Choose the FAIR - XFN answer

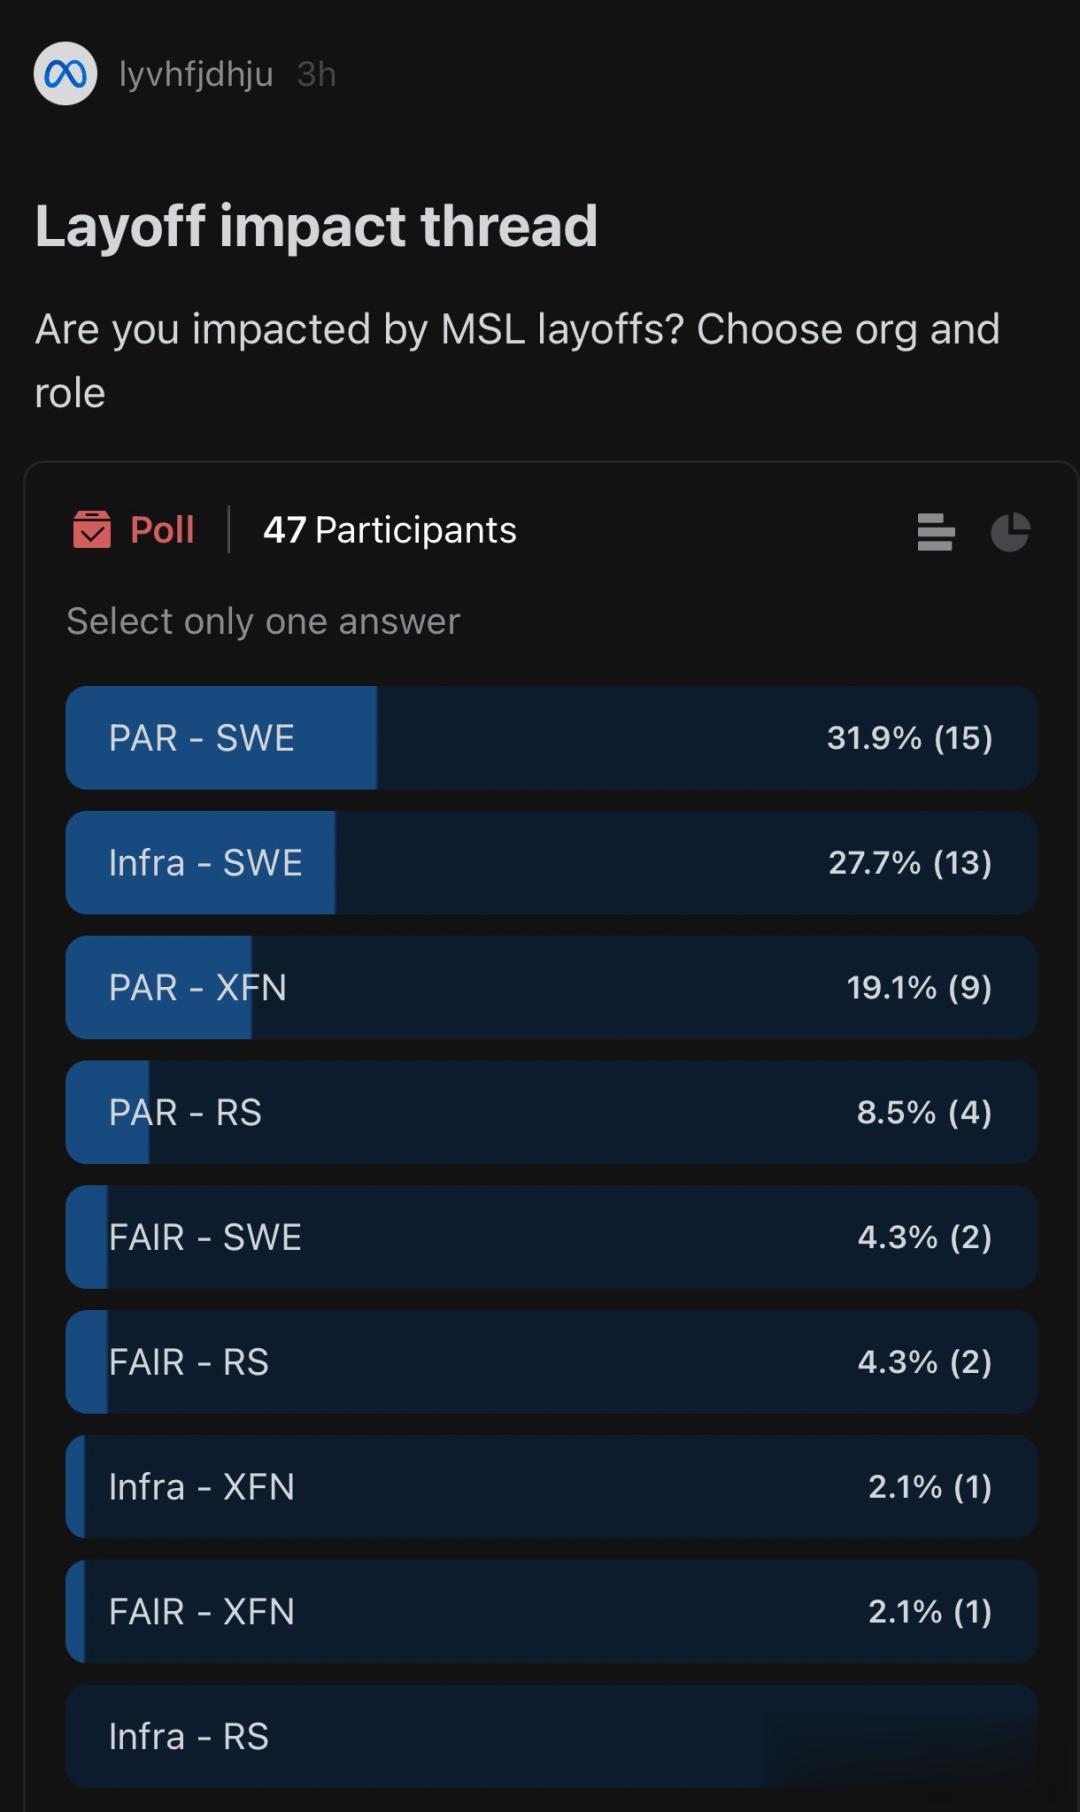coord(550,1612)
